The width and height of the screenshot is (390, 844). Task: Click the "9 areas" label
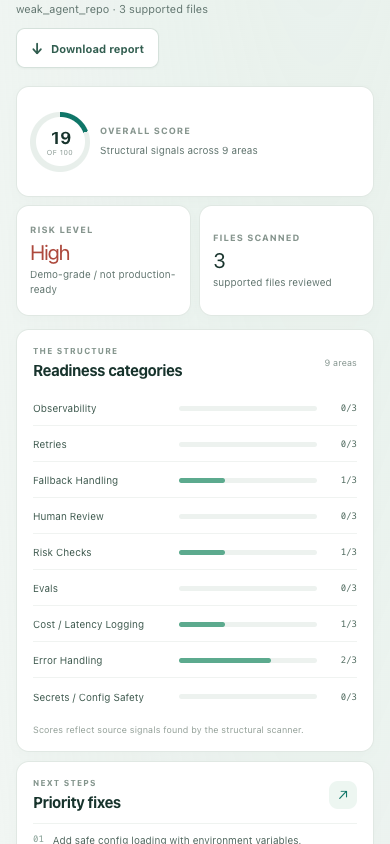[x=340, y=363]
